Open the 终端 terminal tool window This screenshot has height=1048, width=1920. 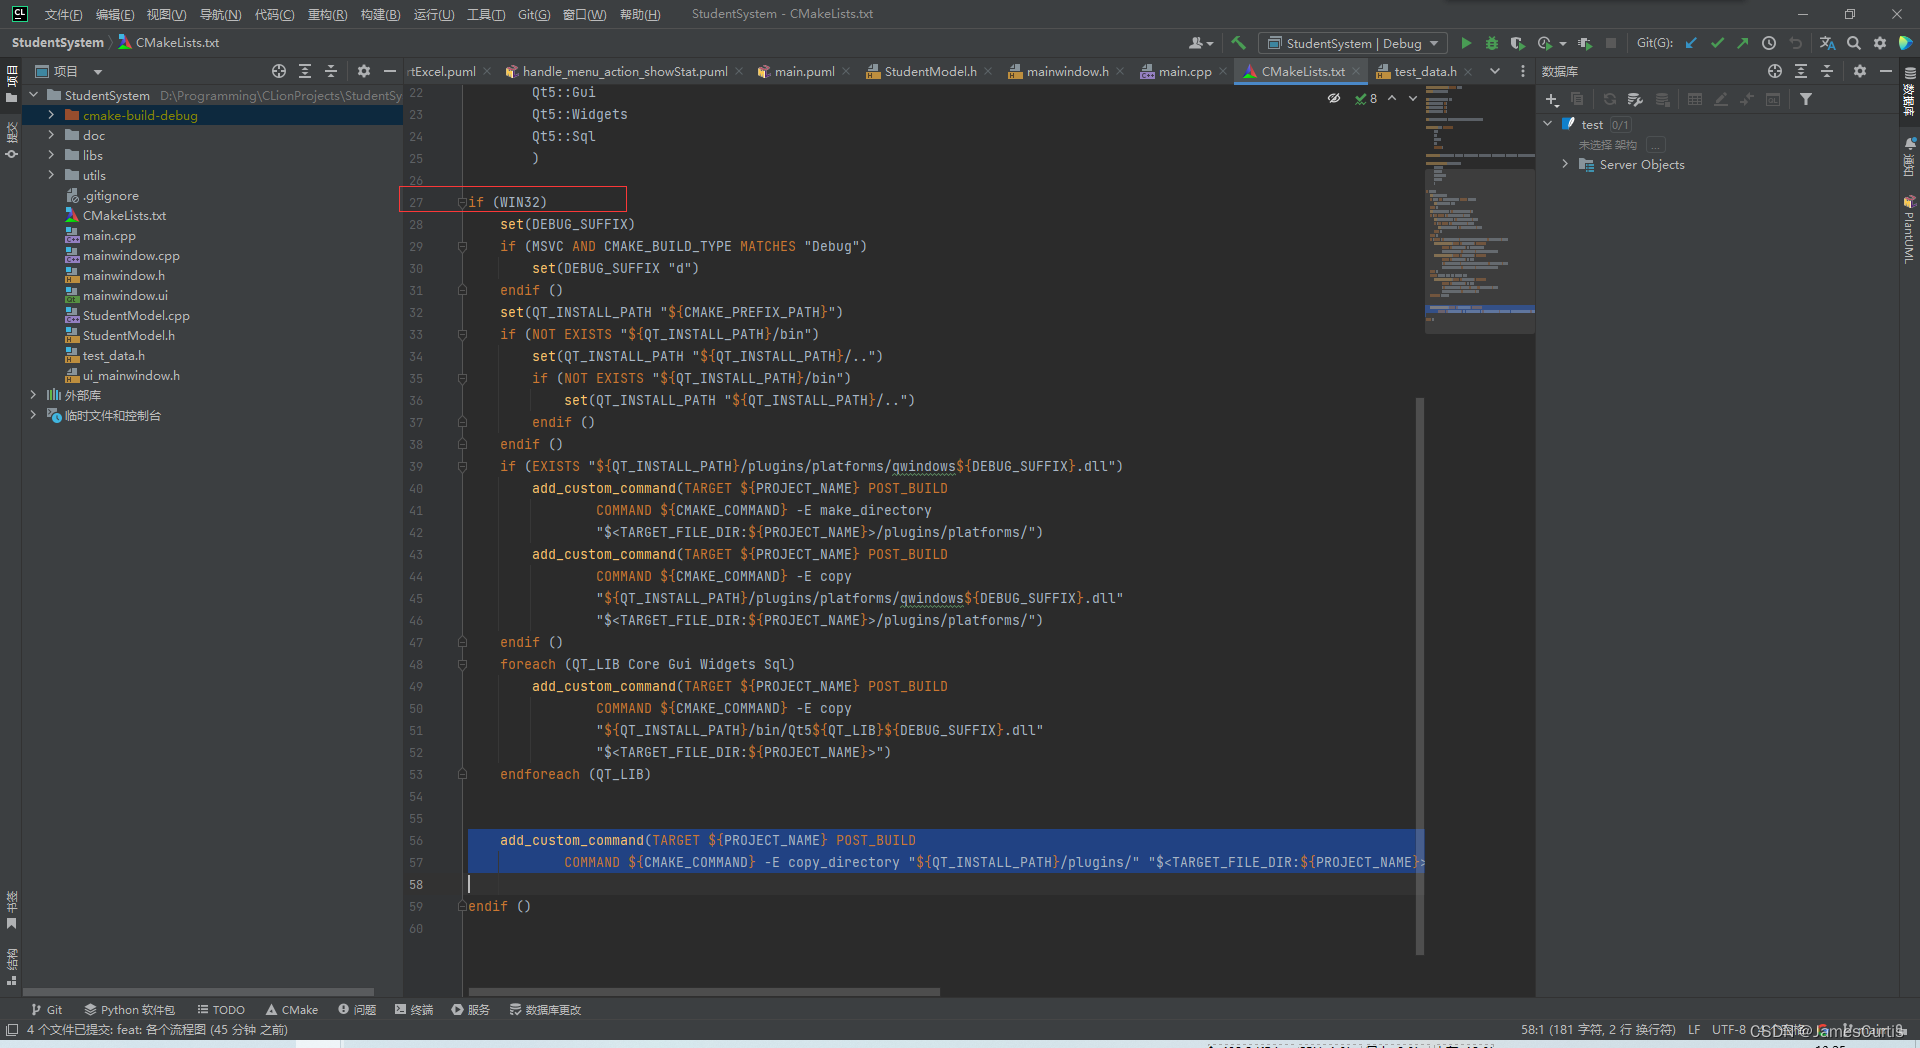coord(414,1010)
